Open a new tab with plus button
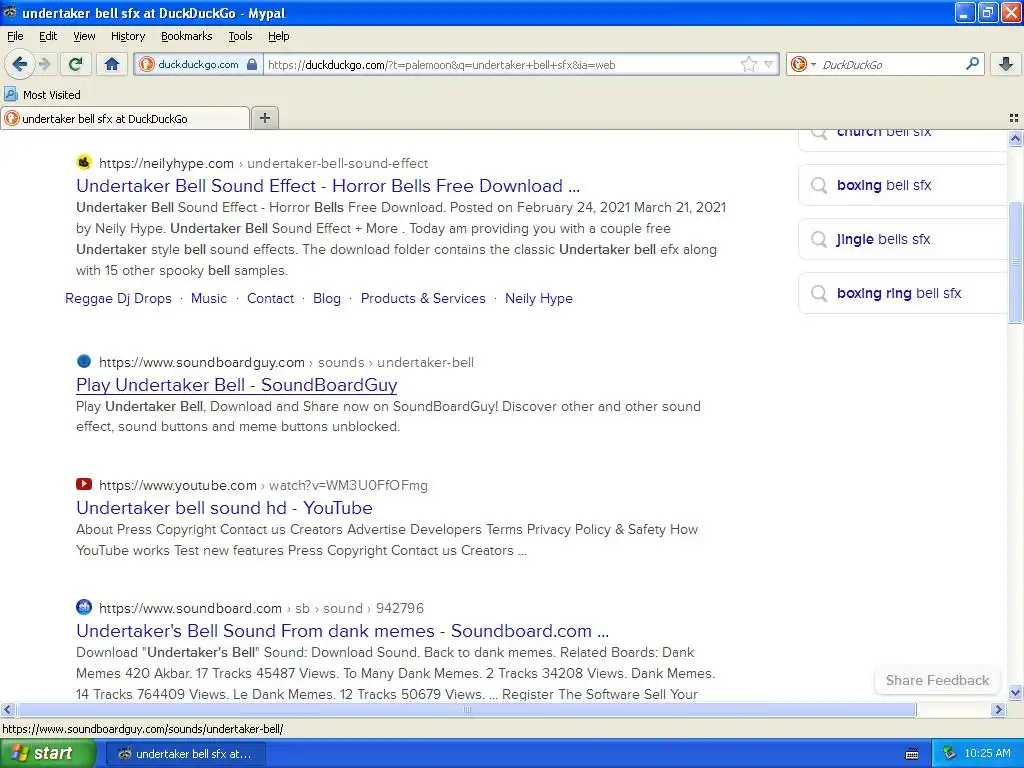1024x768 pixels. click(264, 118)
